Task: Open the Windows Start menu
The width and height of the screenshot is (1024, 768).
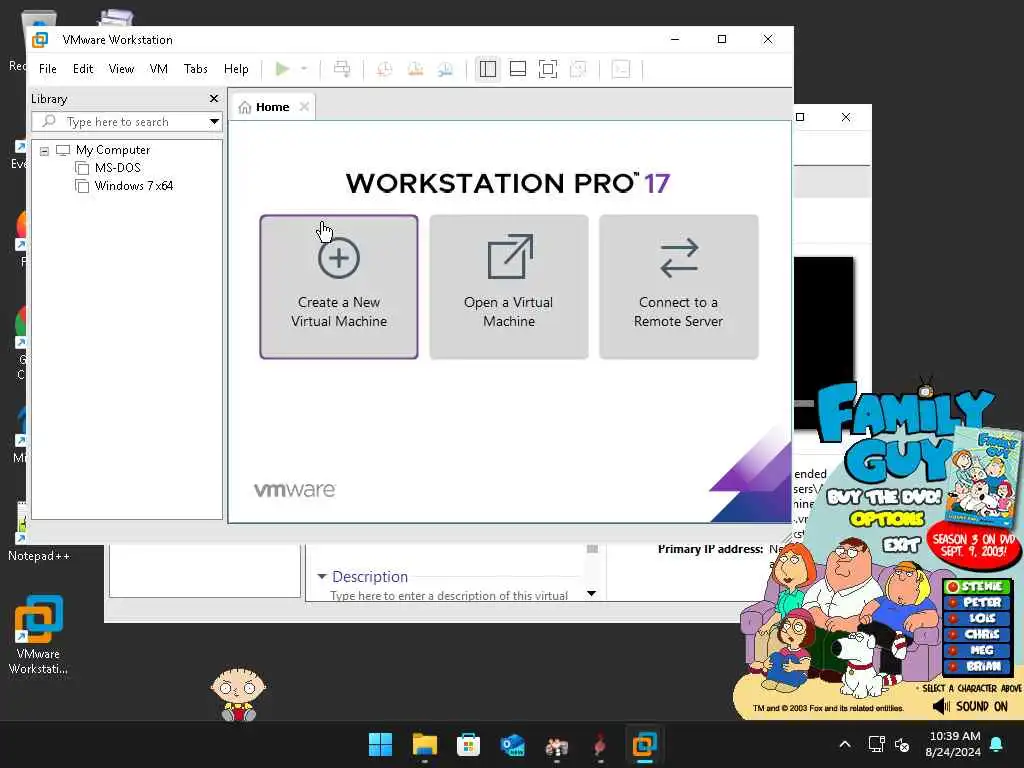Action: (381, 744)
